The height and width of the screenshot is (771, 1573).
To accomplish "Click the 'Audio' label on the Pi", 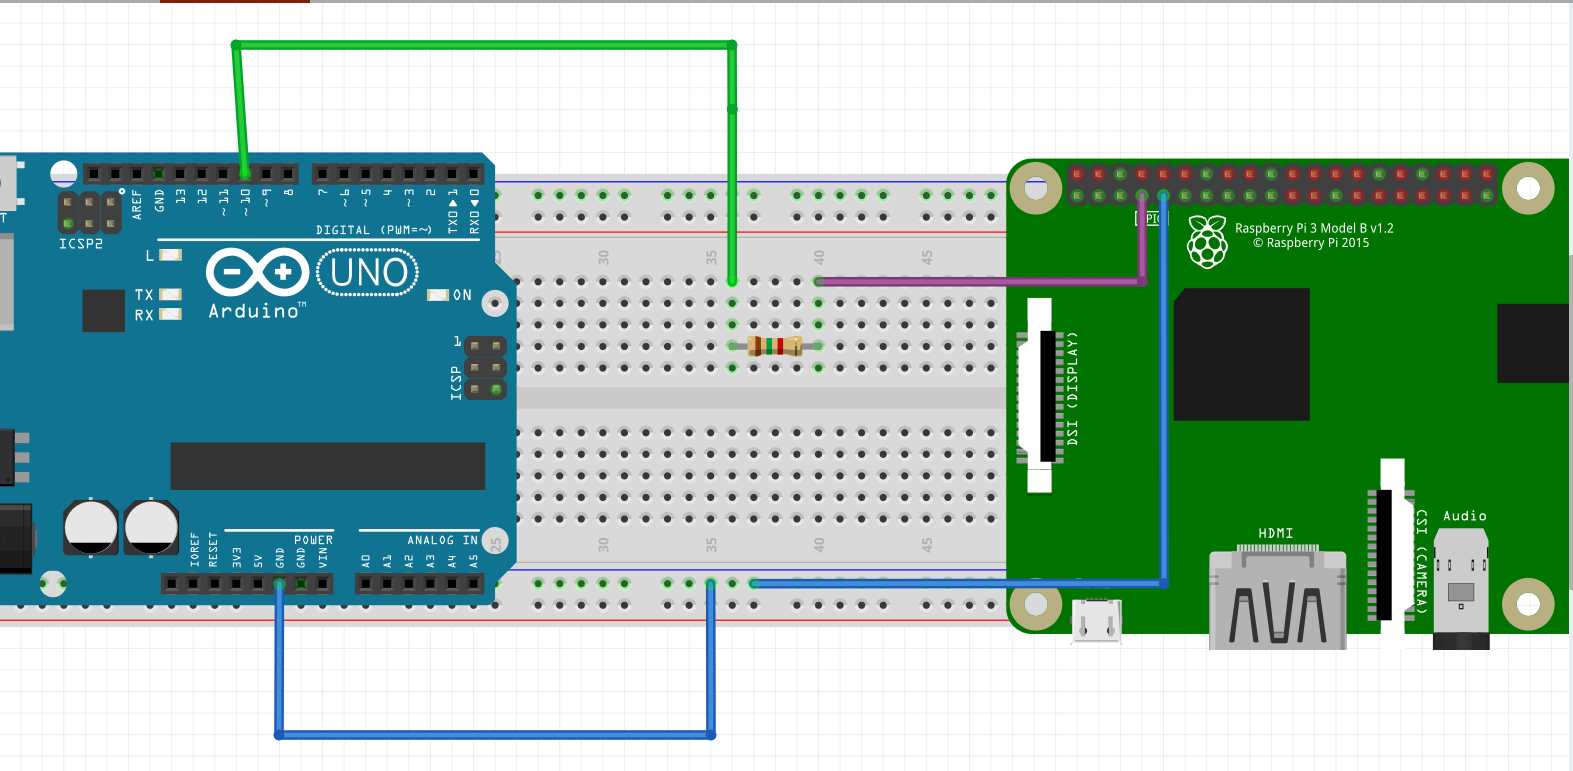I will click(x=1465, y=516).
